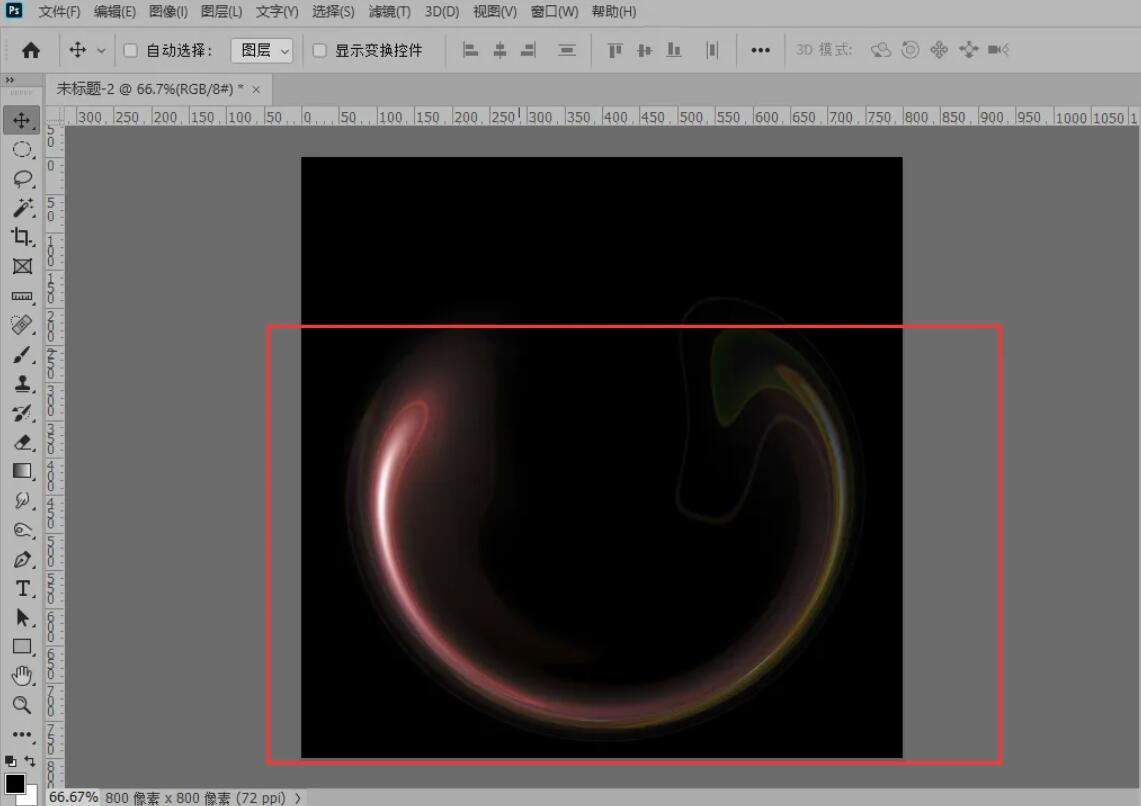1141x806 pixels.
Task: Select the Gradient tool
Action: click(x=22, y=471)
